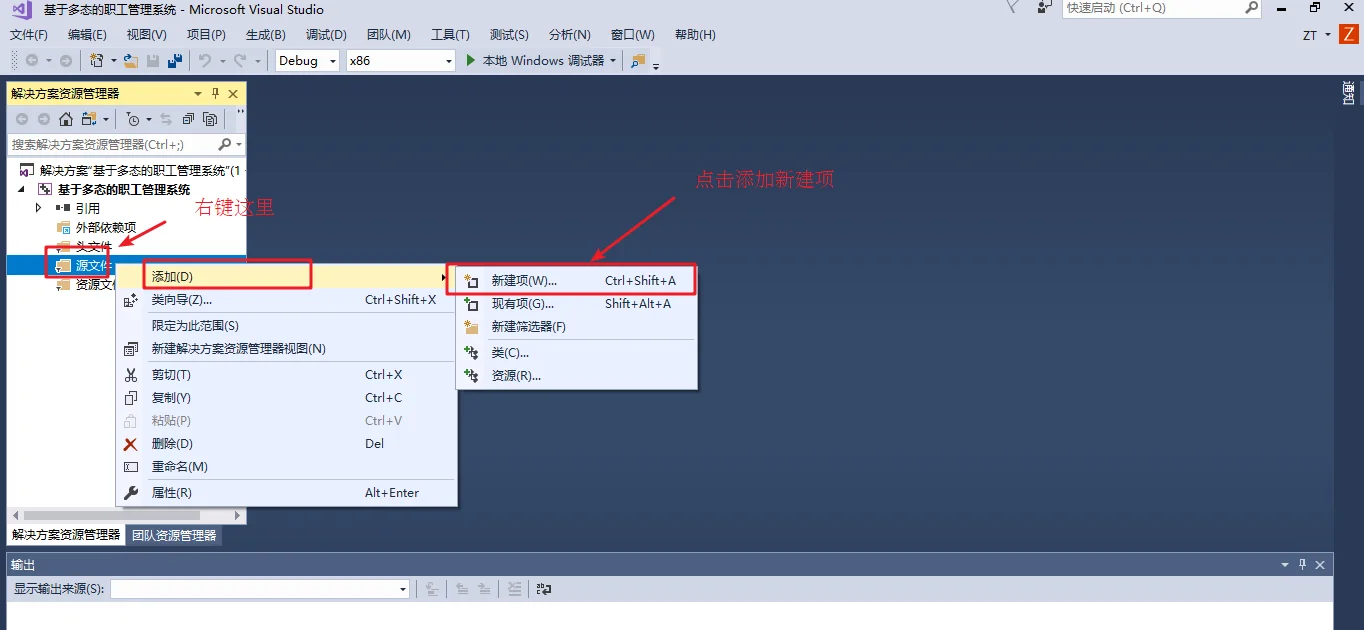Close the Output panel
The image size is (1364, 630).
click(1321, 564)
